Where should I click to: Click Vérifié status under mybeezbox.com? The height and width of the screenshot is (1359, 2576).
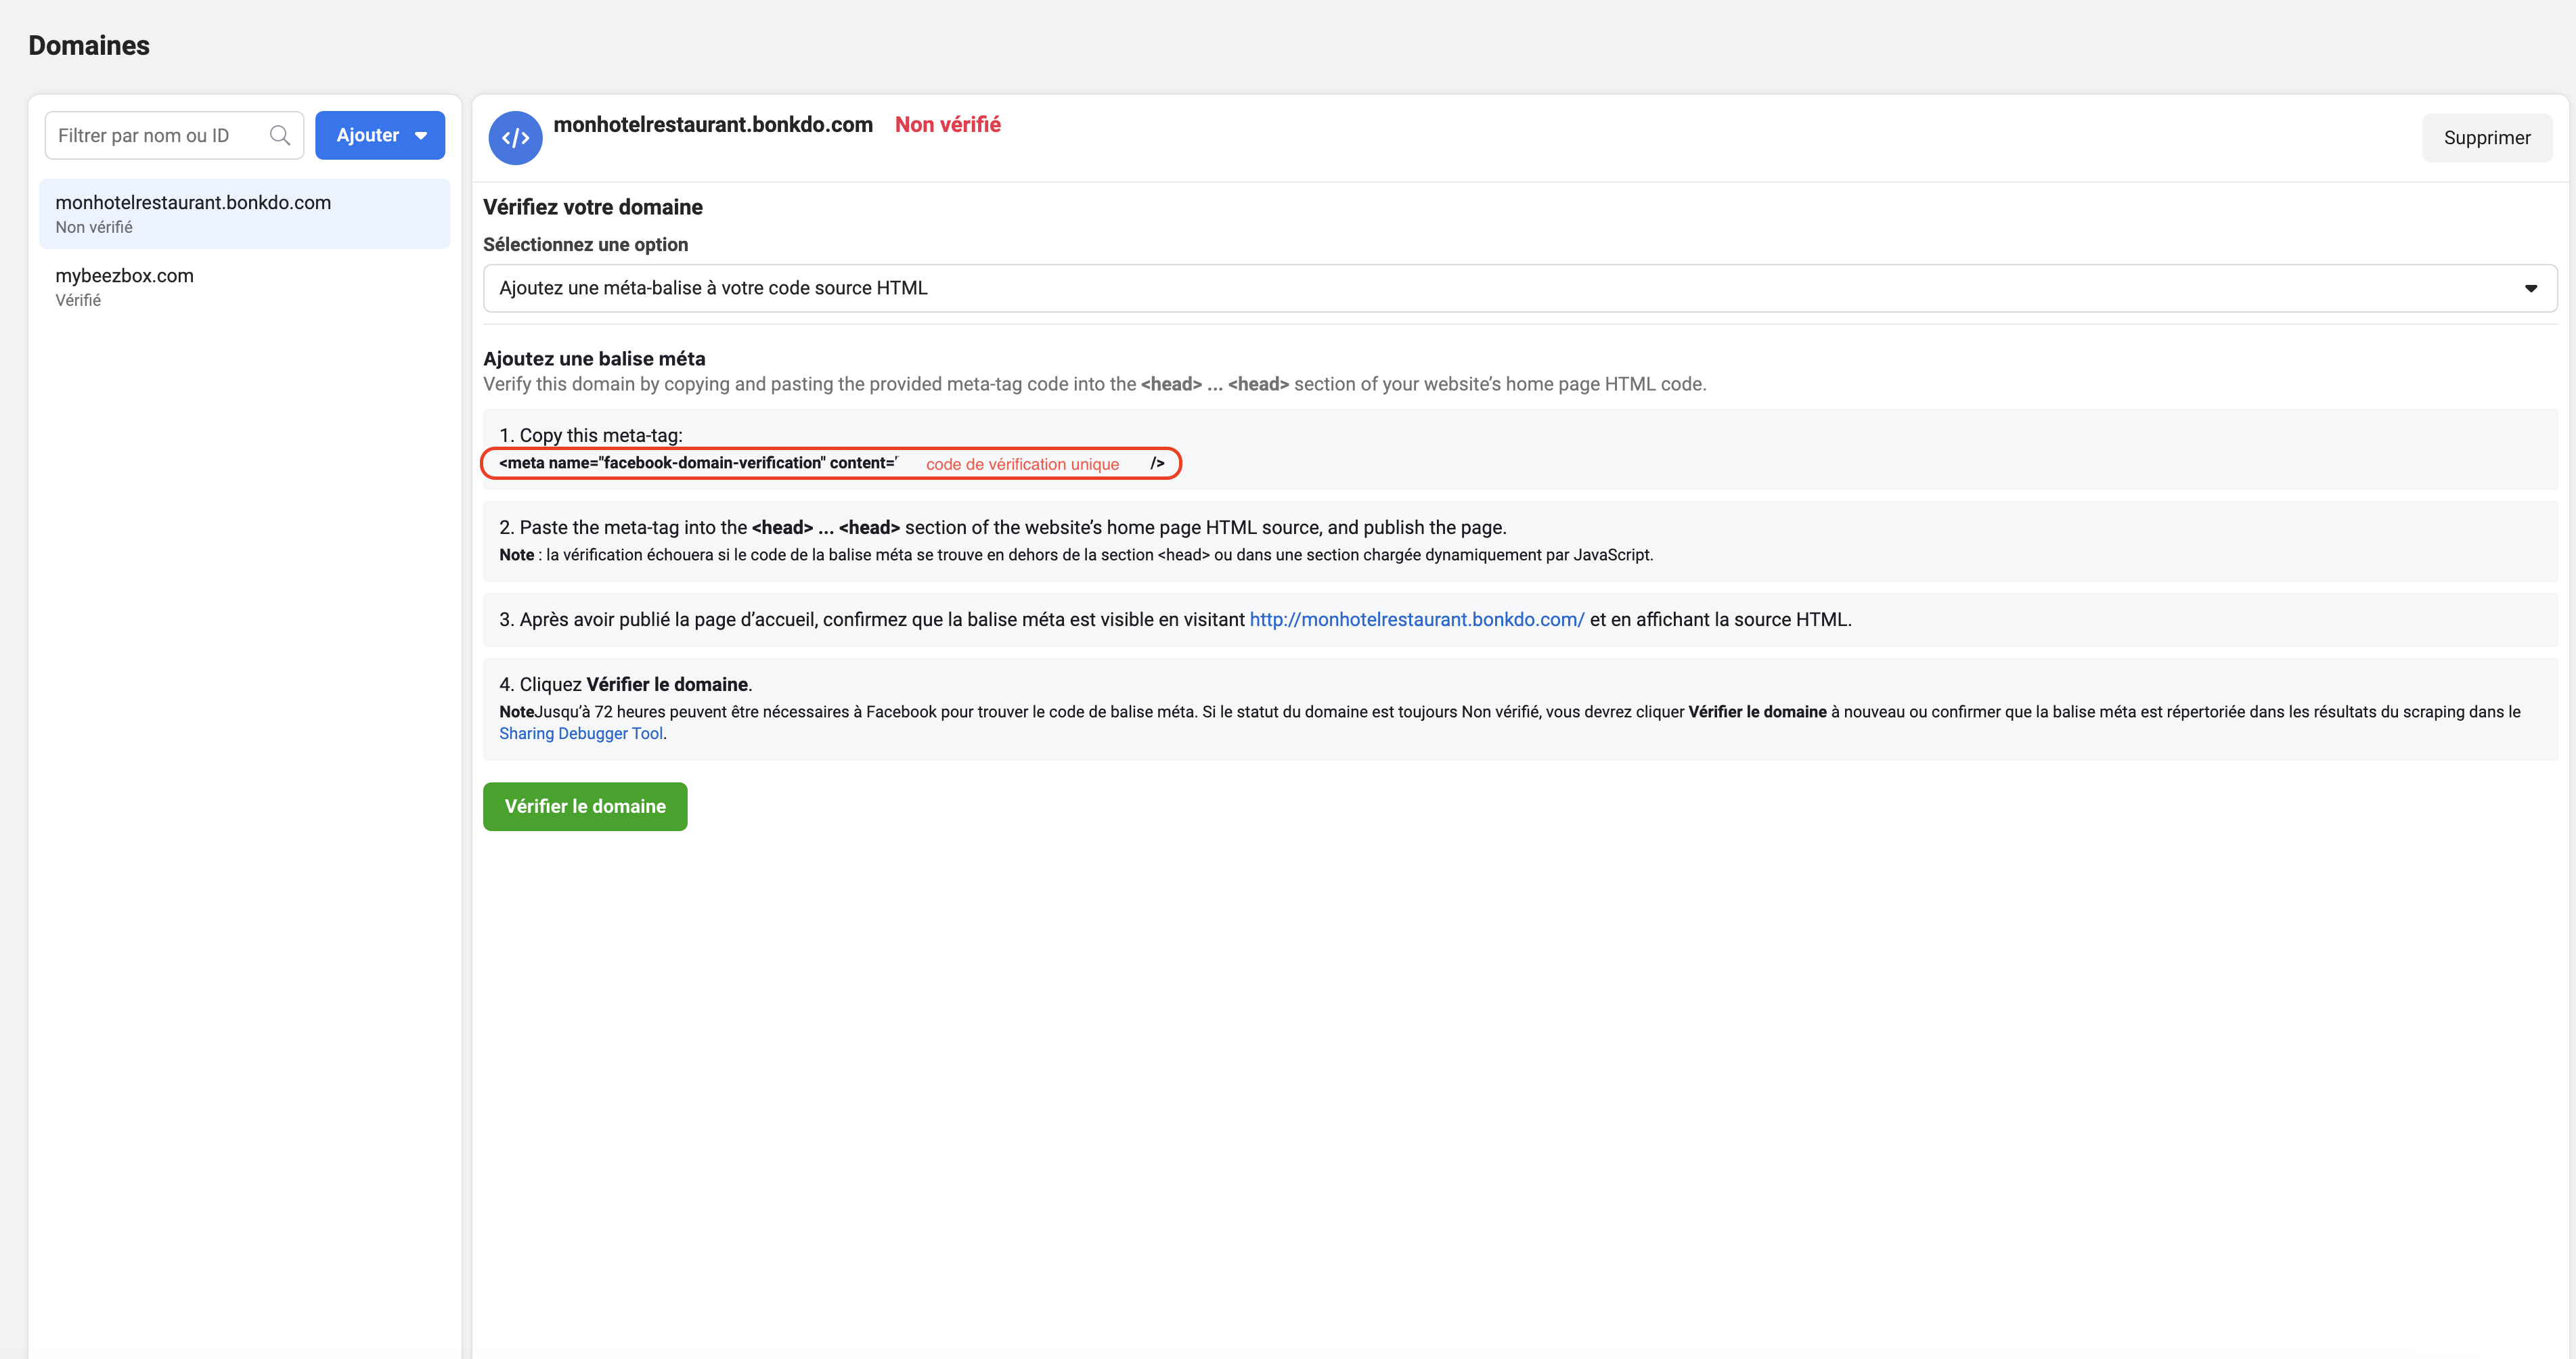click(78, 300)
